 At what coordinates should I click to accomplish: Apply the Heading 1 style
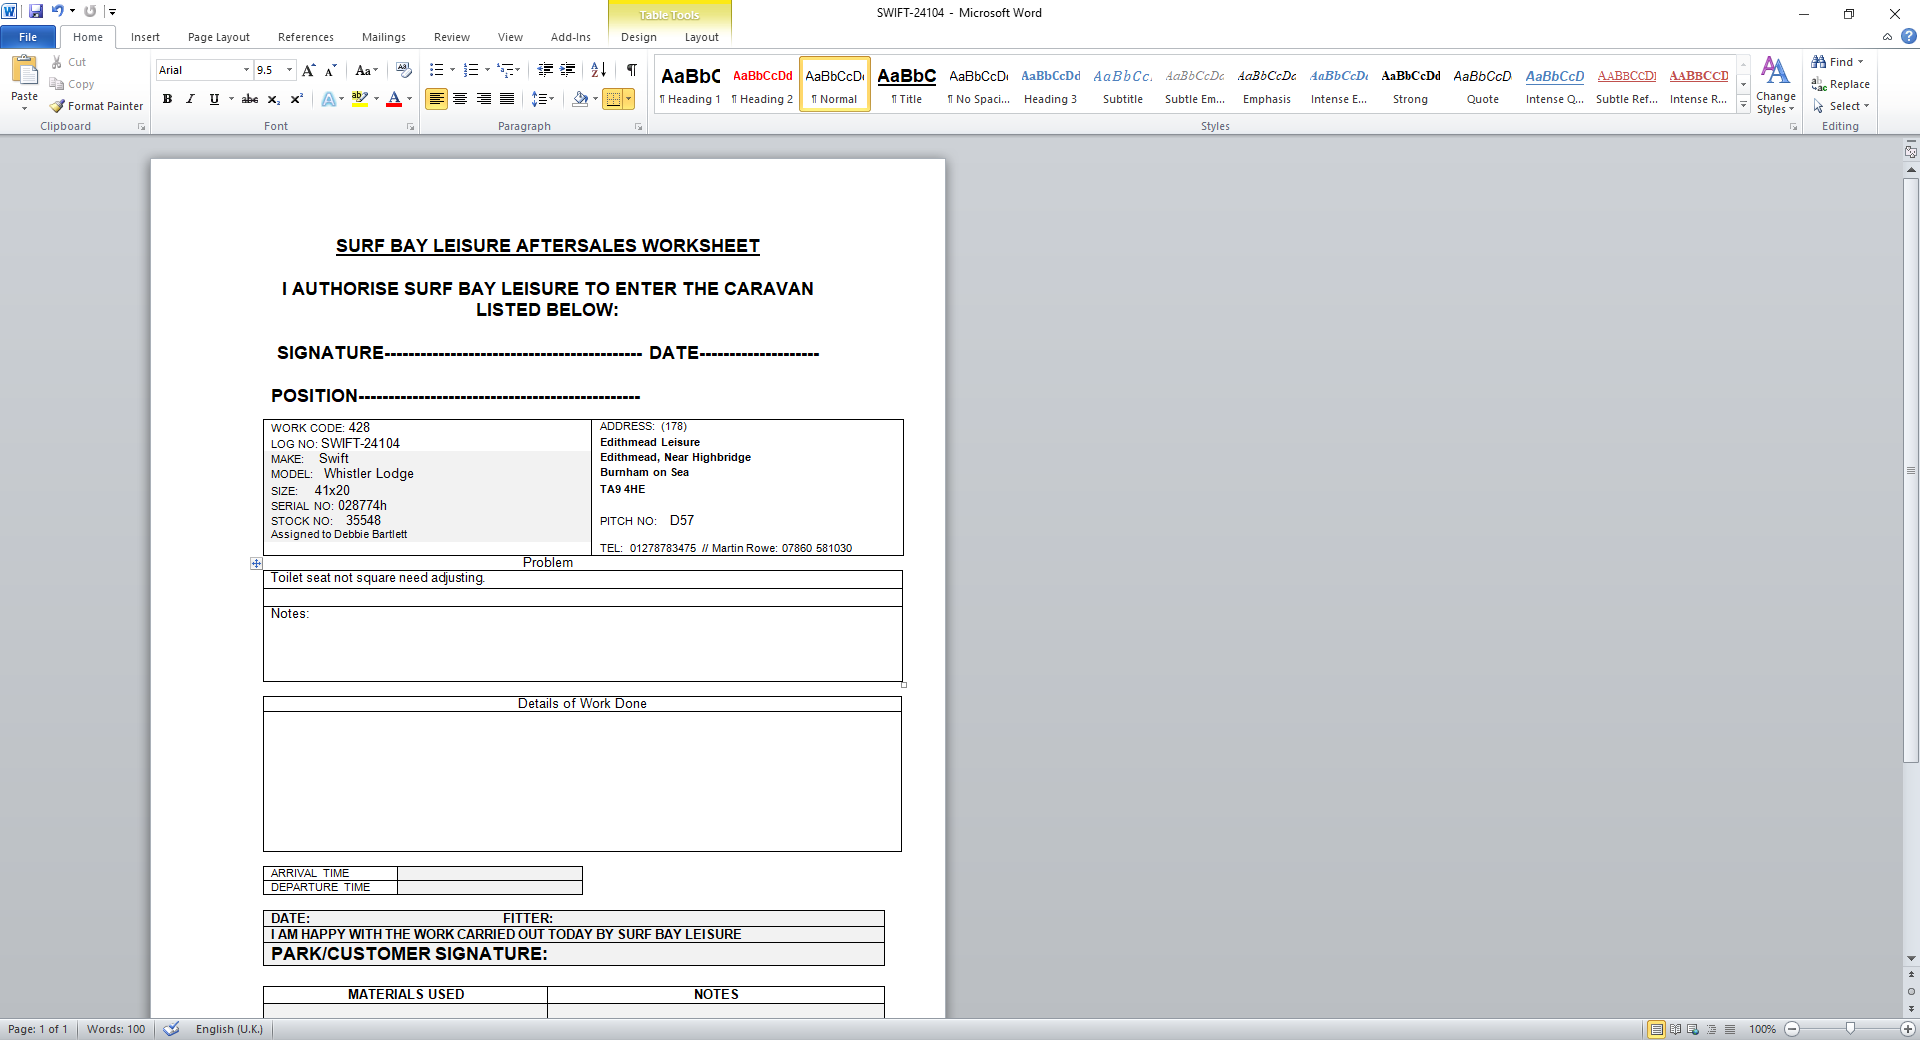690,85
